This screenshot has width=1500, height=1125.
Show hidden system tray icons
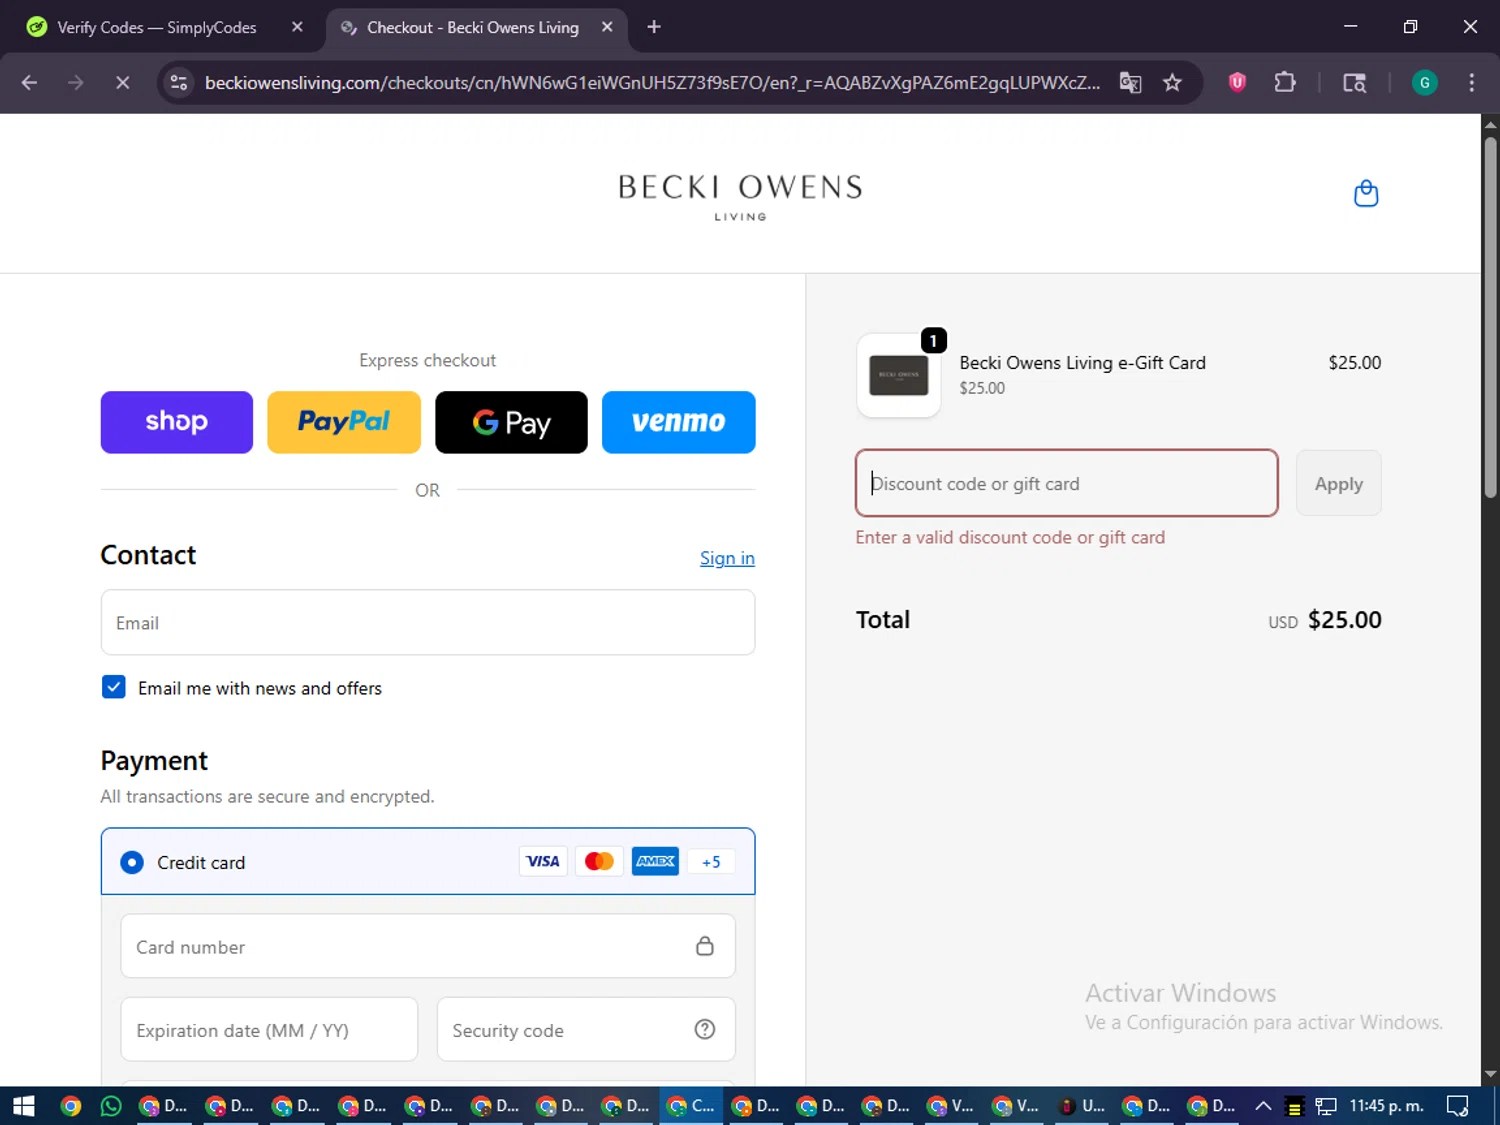[x=1263, y=1106]
